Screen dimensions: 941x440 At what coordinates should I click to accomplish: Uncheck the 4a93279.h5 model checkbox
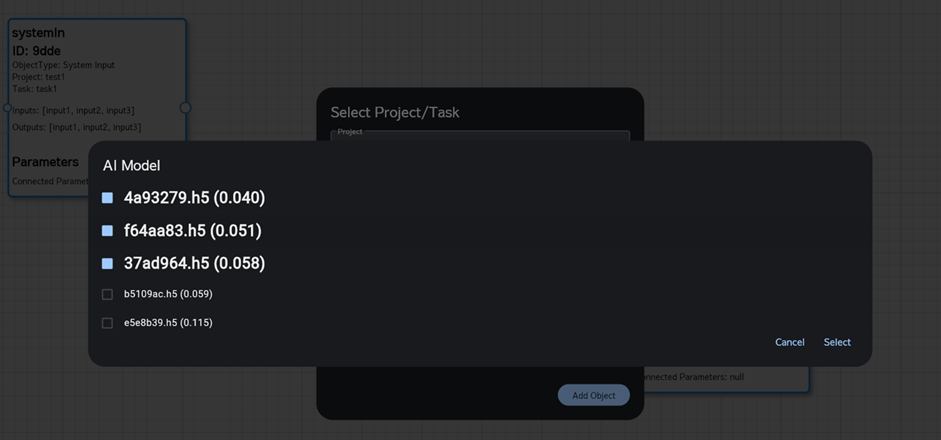coord(107,198)
